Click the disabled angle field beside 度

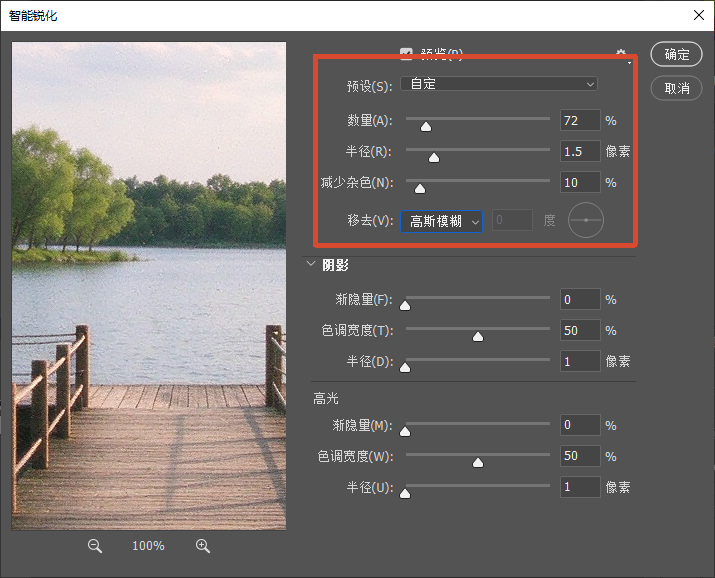pyautogui.click(x=513, y=220)
